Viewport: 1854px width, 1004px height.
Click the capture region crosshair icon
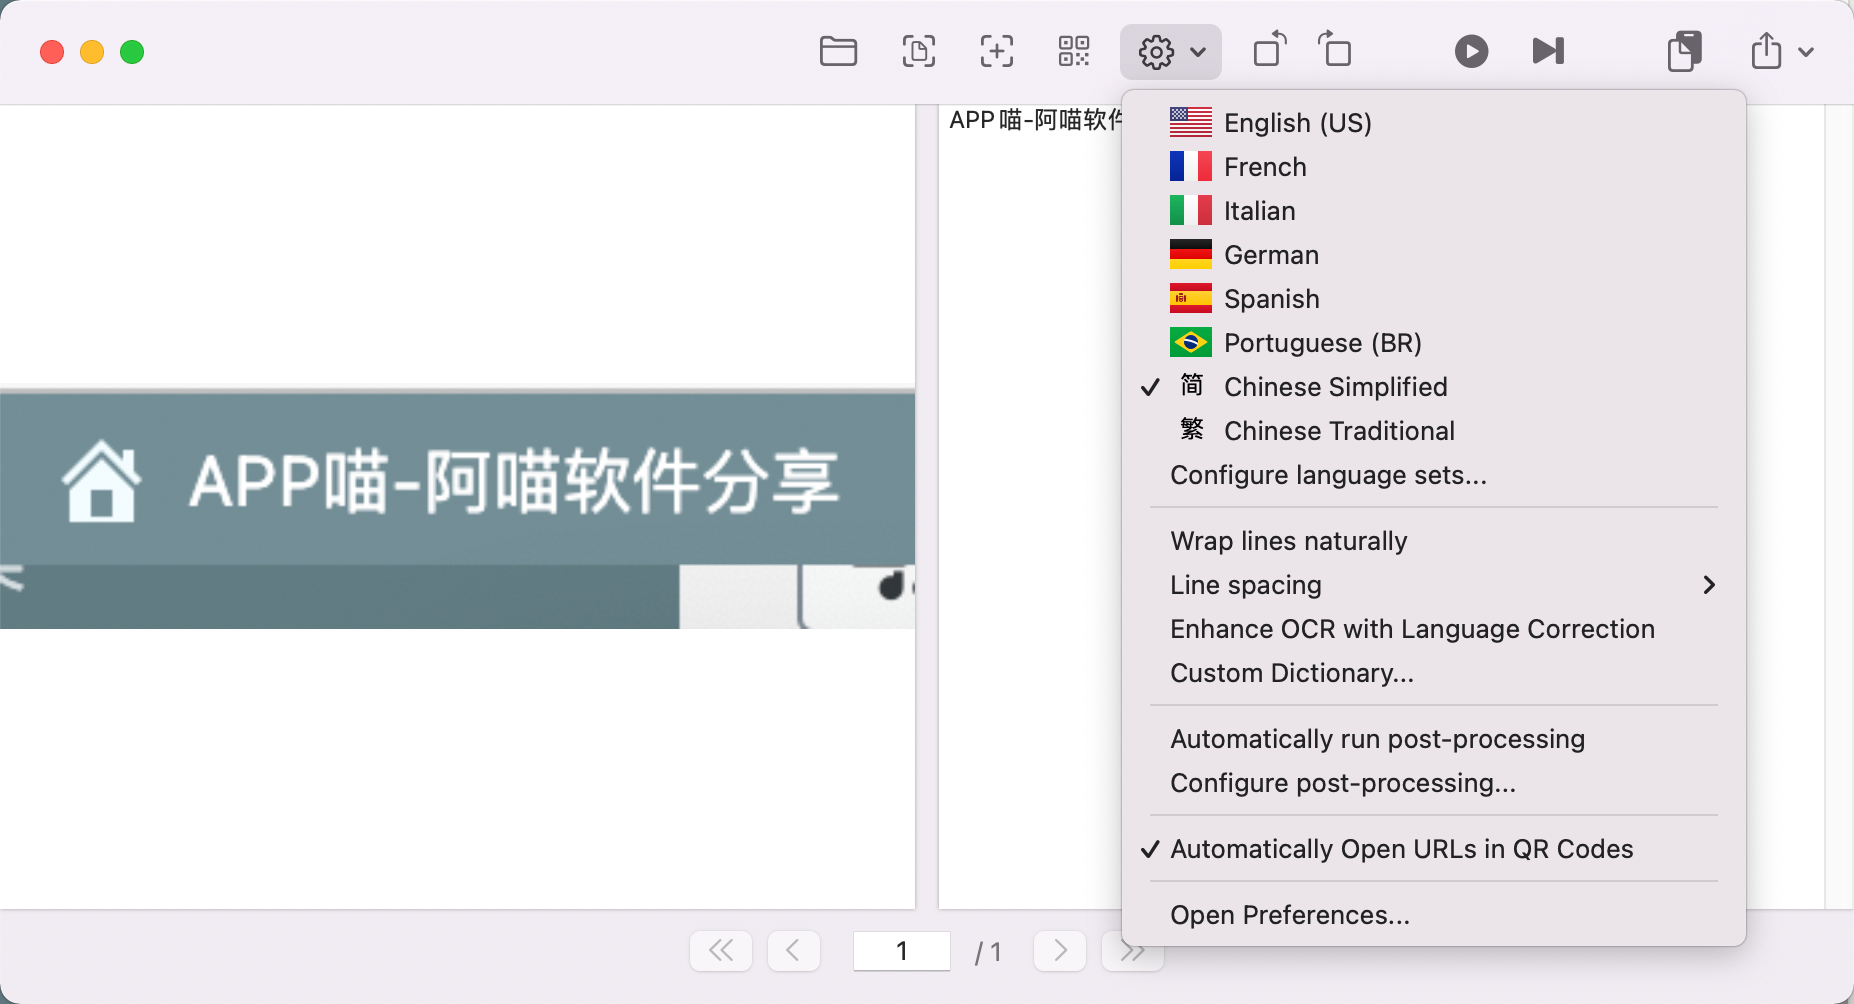996,51
